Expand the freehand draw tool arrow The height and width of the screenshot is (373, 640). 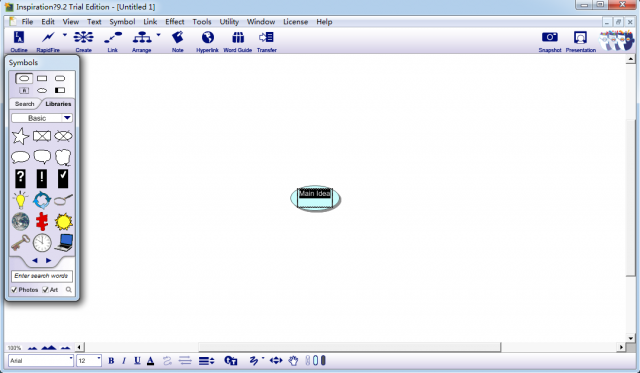point(263,359)
